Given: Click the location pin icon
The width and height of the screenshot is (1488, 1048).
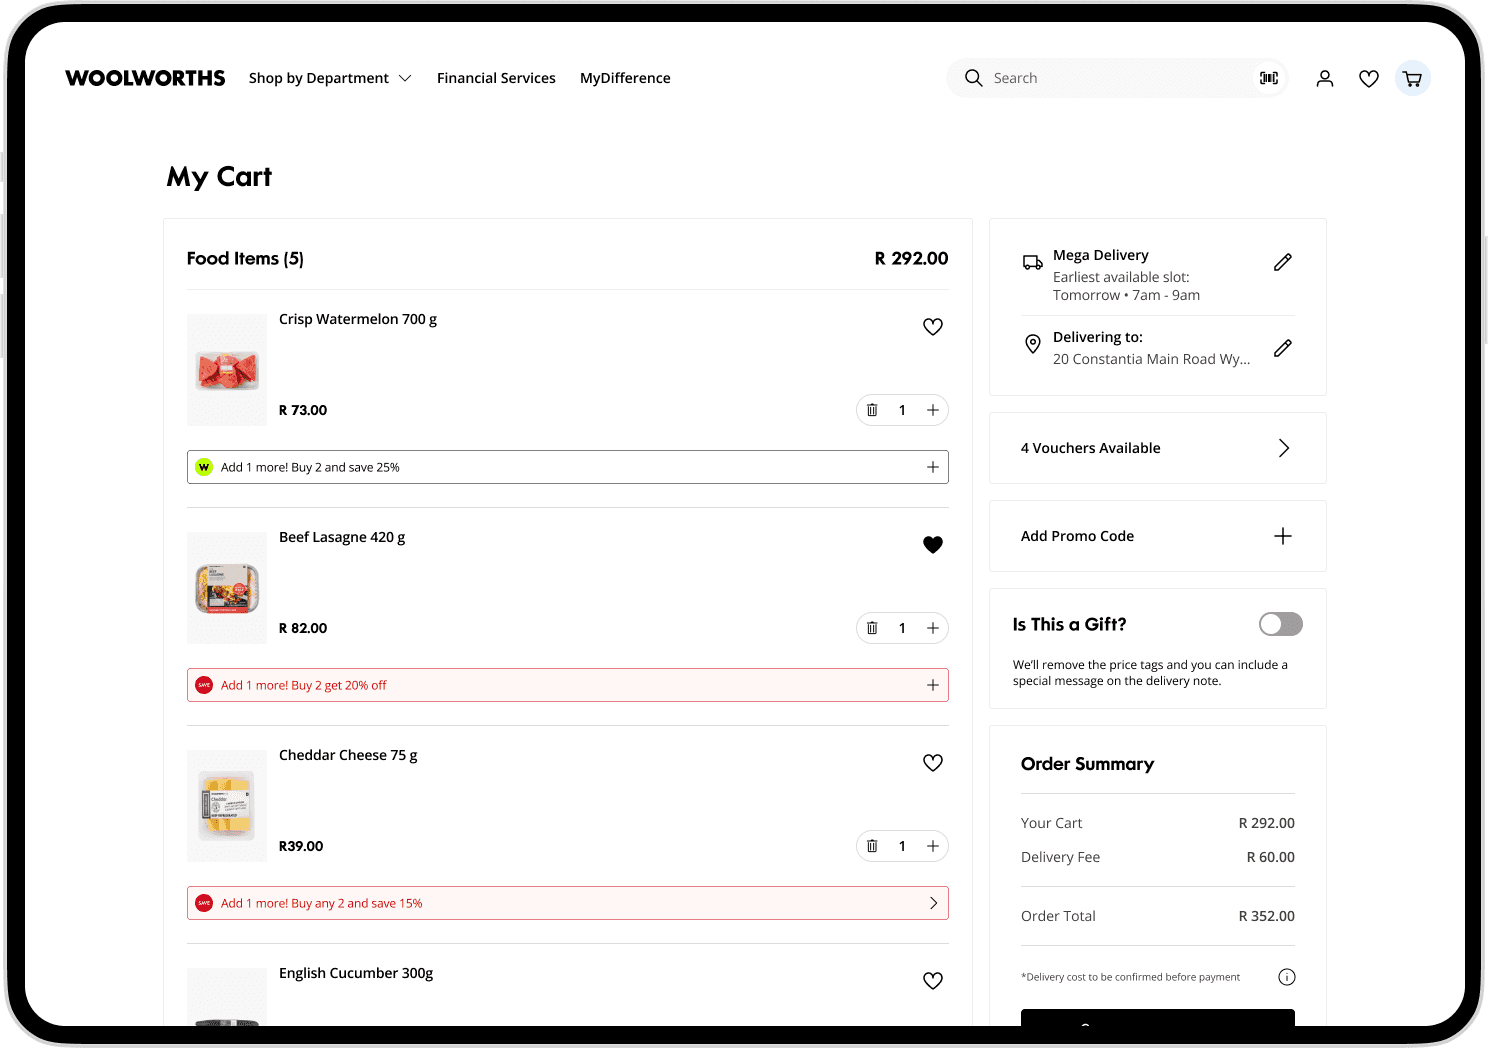Looking at the screenshot, I should point(1033,344).
